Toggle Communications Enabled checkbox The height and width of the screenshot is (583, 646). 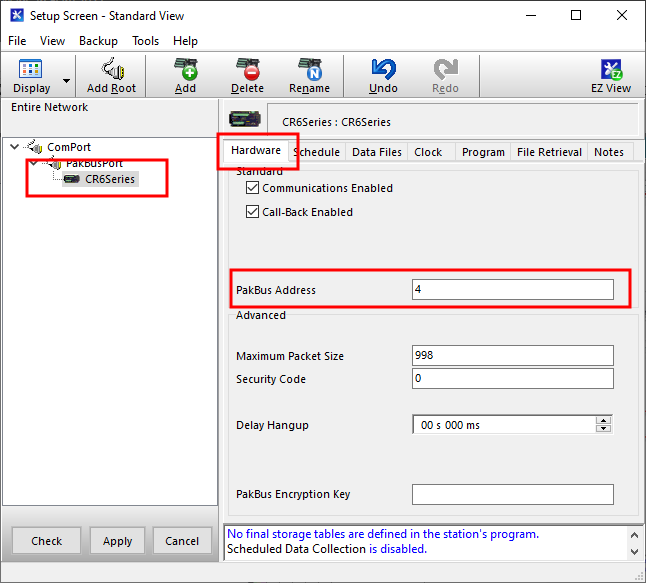tap(252, 188)
